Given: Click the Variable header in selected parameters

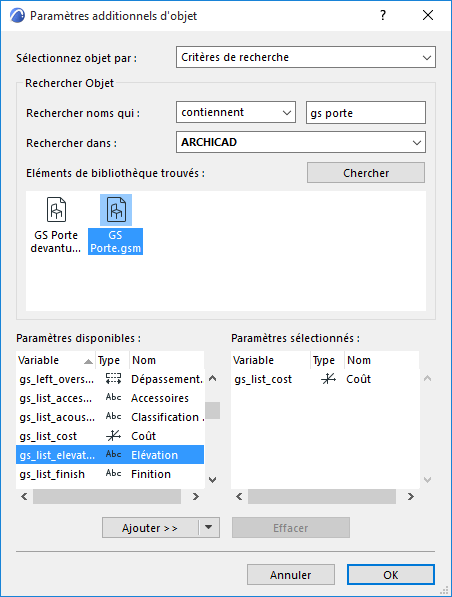Looking at the screenshot, I should pyautogui.click(x=271, y=360).
